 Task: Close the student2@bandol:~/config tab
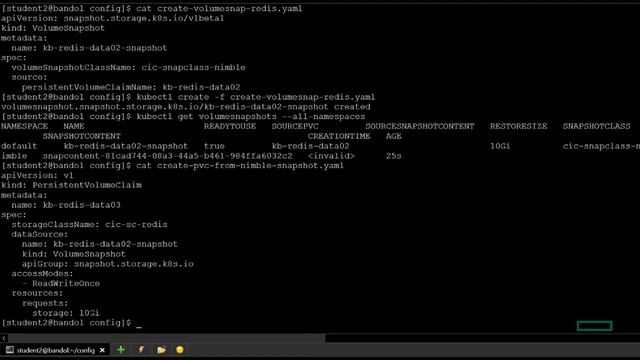pos(102,350)
